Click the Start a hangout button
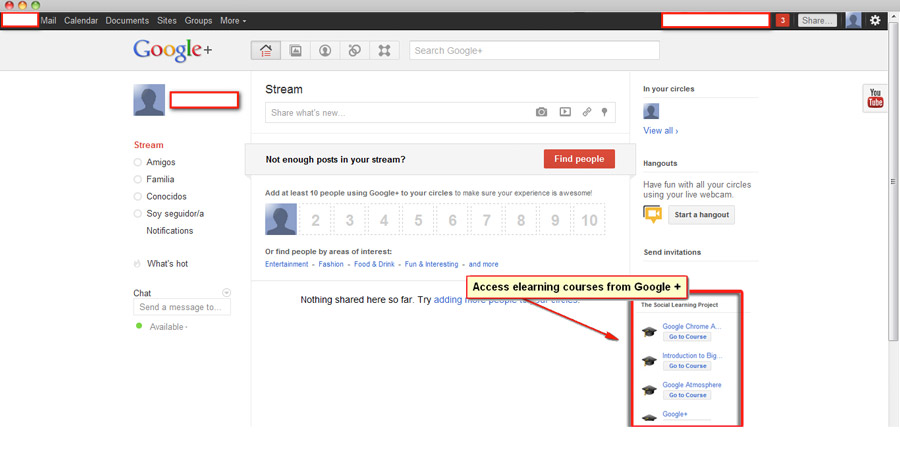 pyautogui.click(x=701, y=214)
